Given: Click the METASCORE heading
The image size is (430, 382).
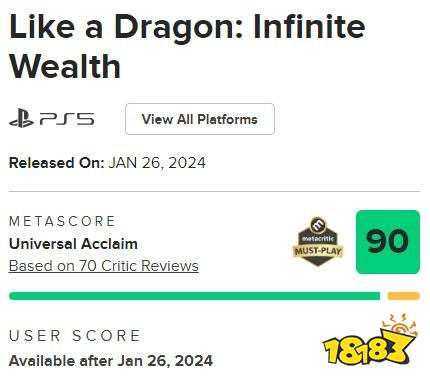Looking at the screenshot, I should pyautogui.click(x=62, y=221).
